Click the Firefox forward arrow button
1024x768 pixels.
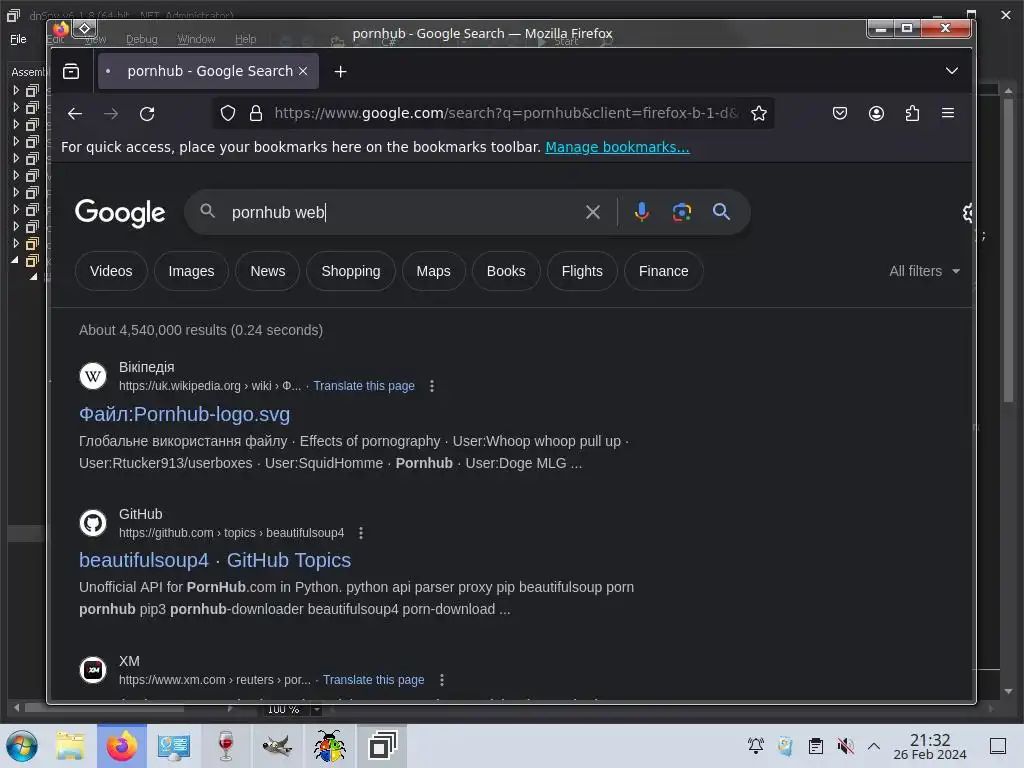click(111, 114)
